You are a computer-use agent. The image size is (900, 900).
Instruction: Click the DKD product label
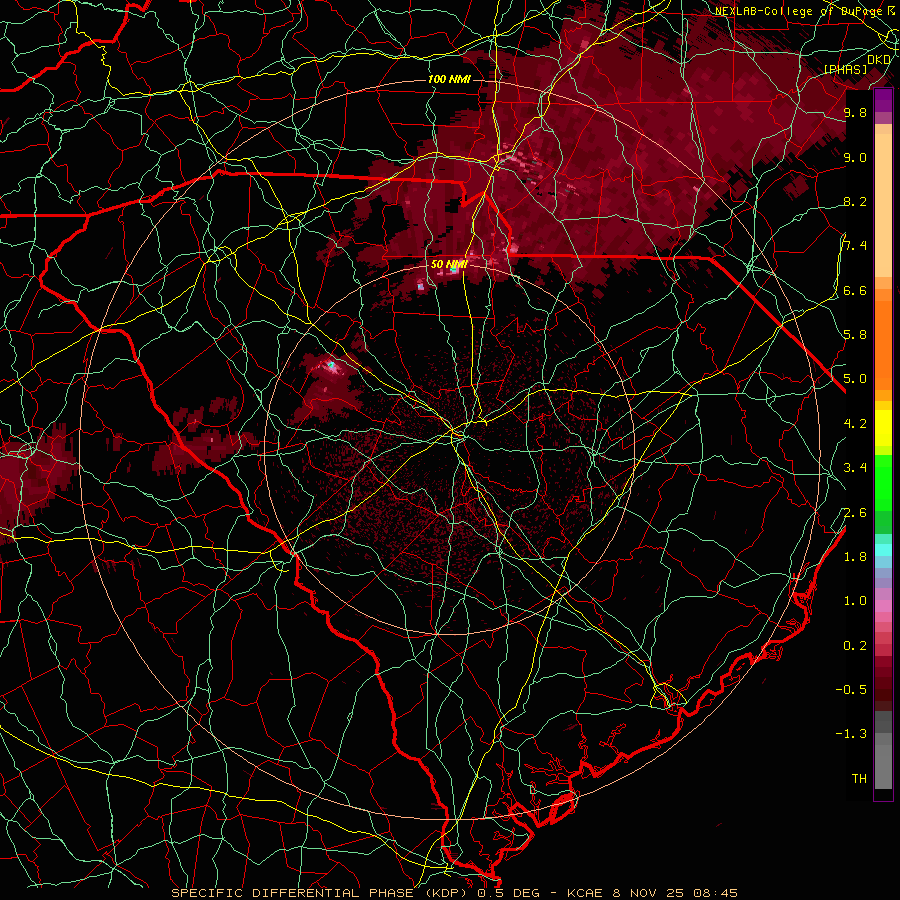(879, 59)
